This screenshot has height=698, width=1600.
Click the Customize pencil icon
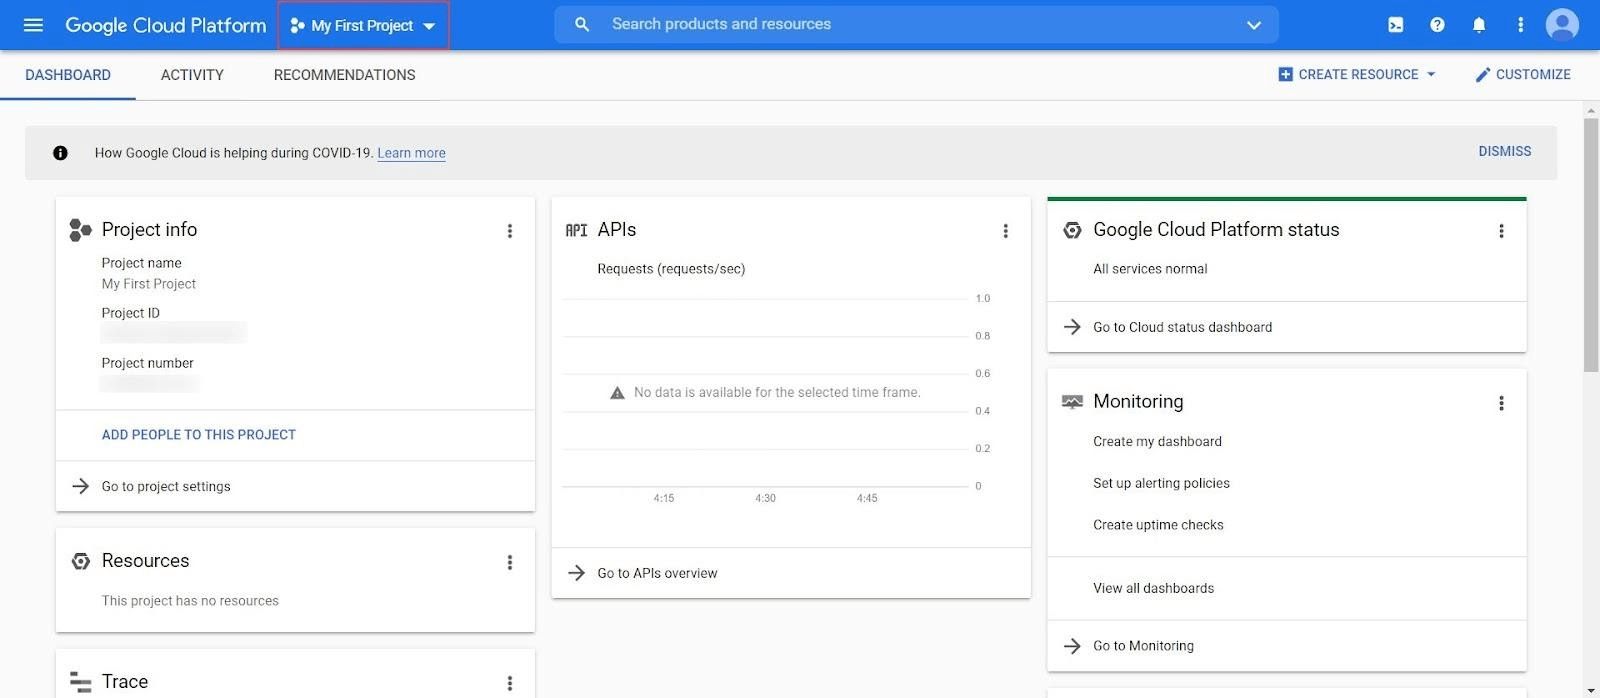[x=1483, y=74]
